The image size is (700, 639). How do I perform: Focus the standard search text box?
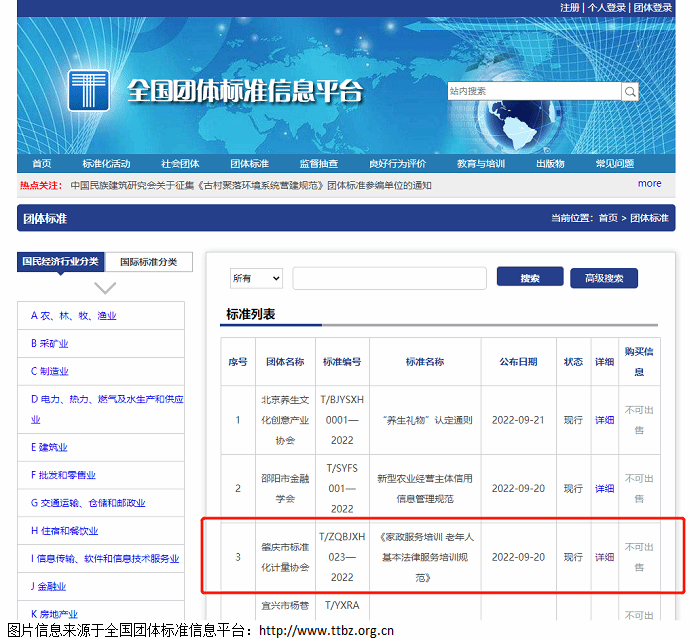point(389,278)
